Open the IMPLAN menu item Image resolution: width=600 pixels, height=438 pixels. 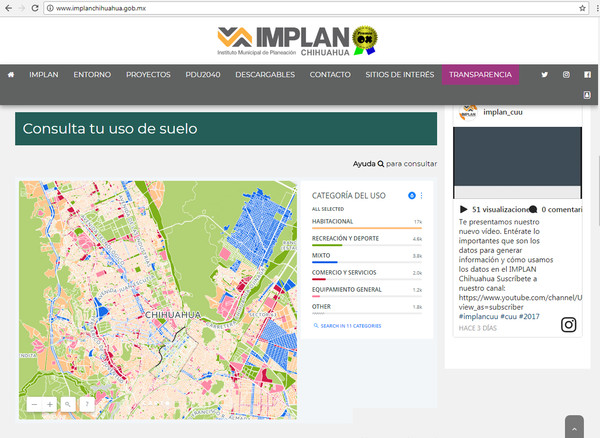tap(44, 75)
